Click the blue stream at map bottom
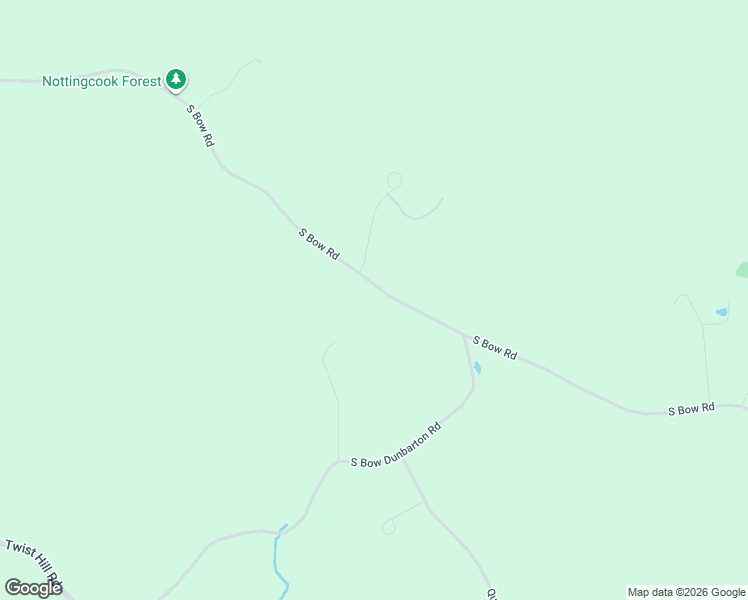Screen dimensions: 748x600 tap(280, 563)
